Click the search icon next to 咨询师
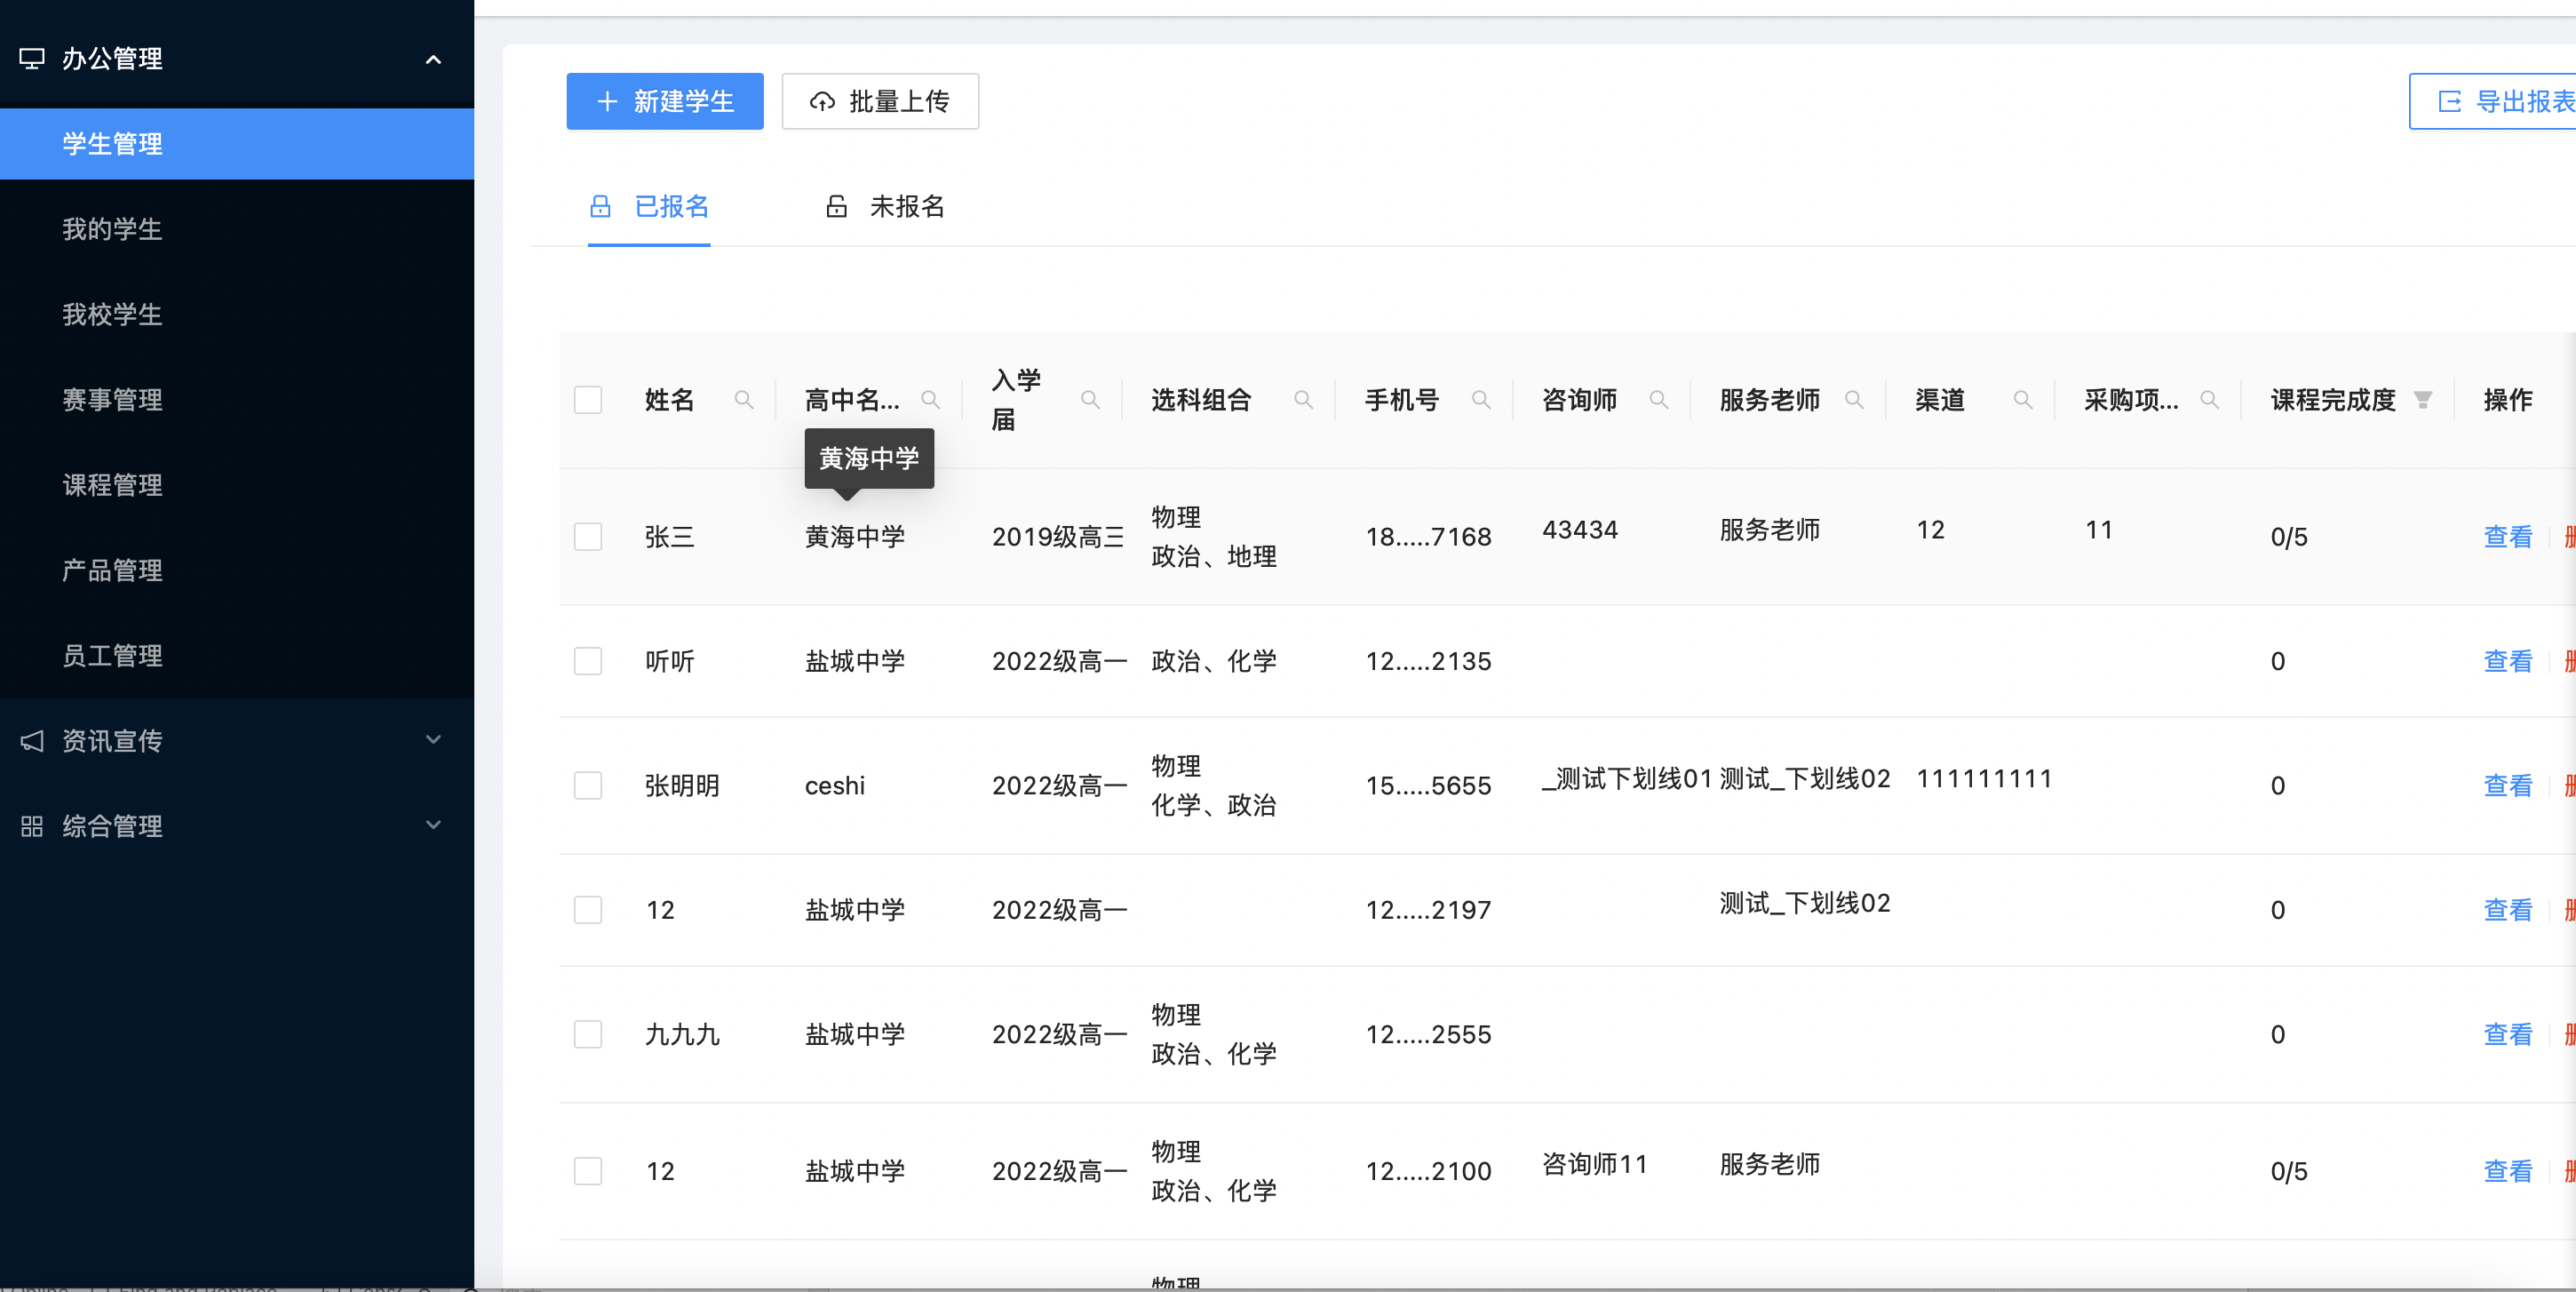This screenshot has height=1292, width=2576. 1658,400
